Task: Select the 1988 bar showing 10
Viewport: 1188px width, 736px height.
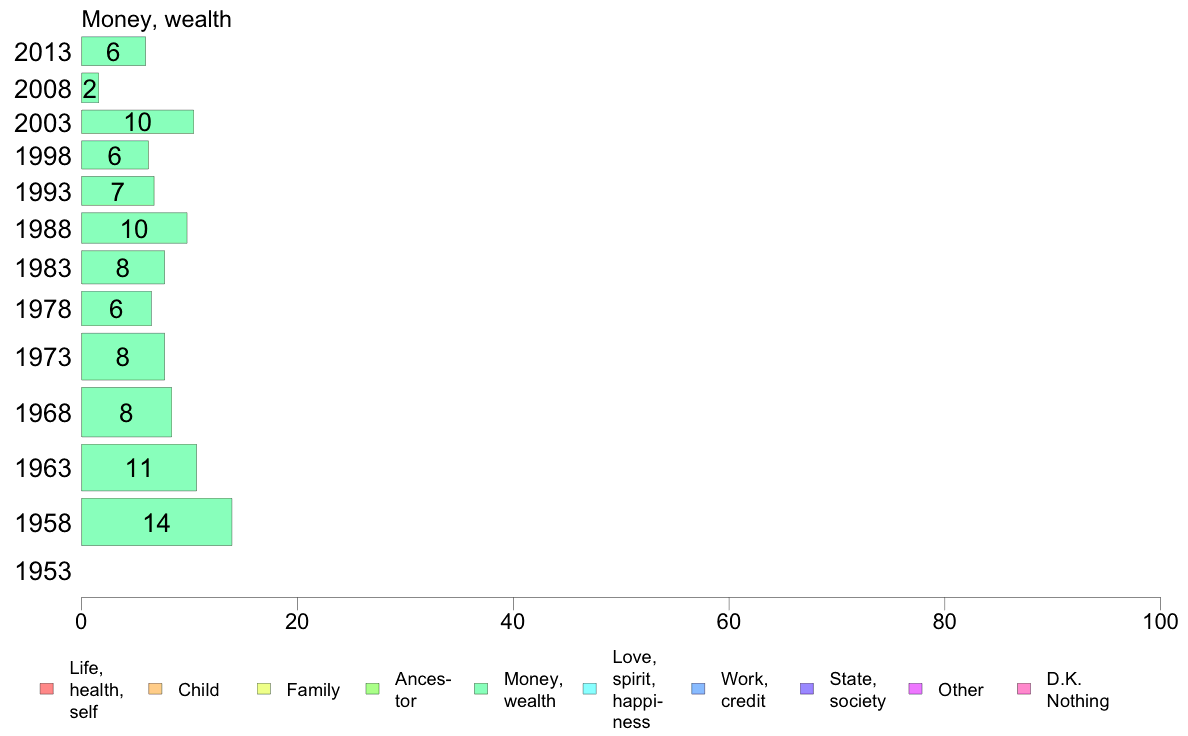Action: click(x=134, y=228)
